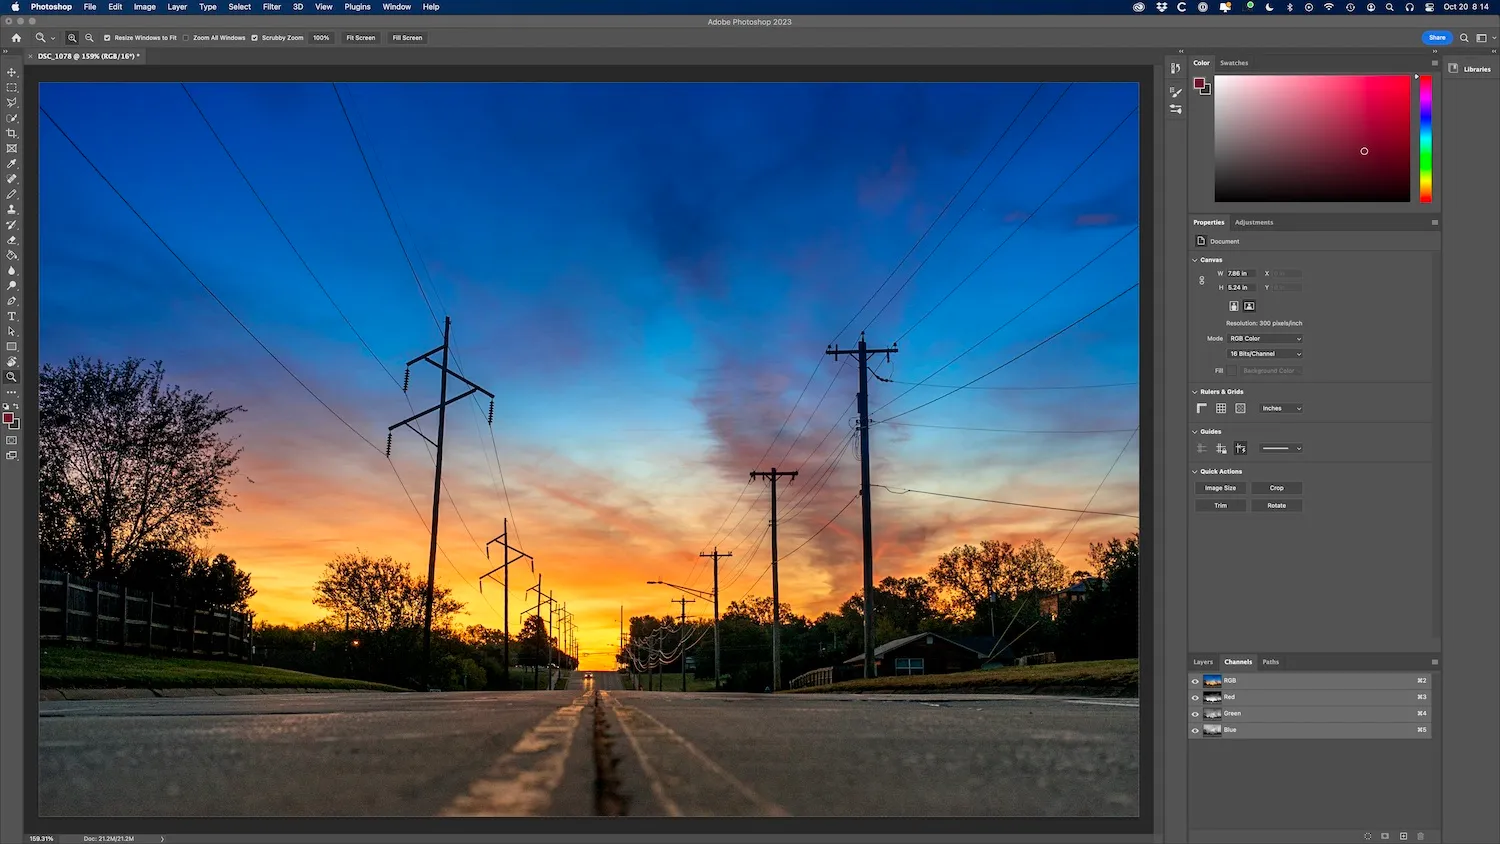The image size is (1500, 844).
Task: Select the Zoom tool in toolbar
Action: tap(12, 377)
